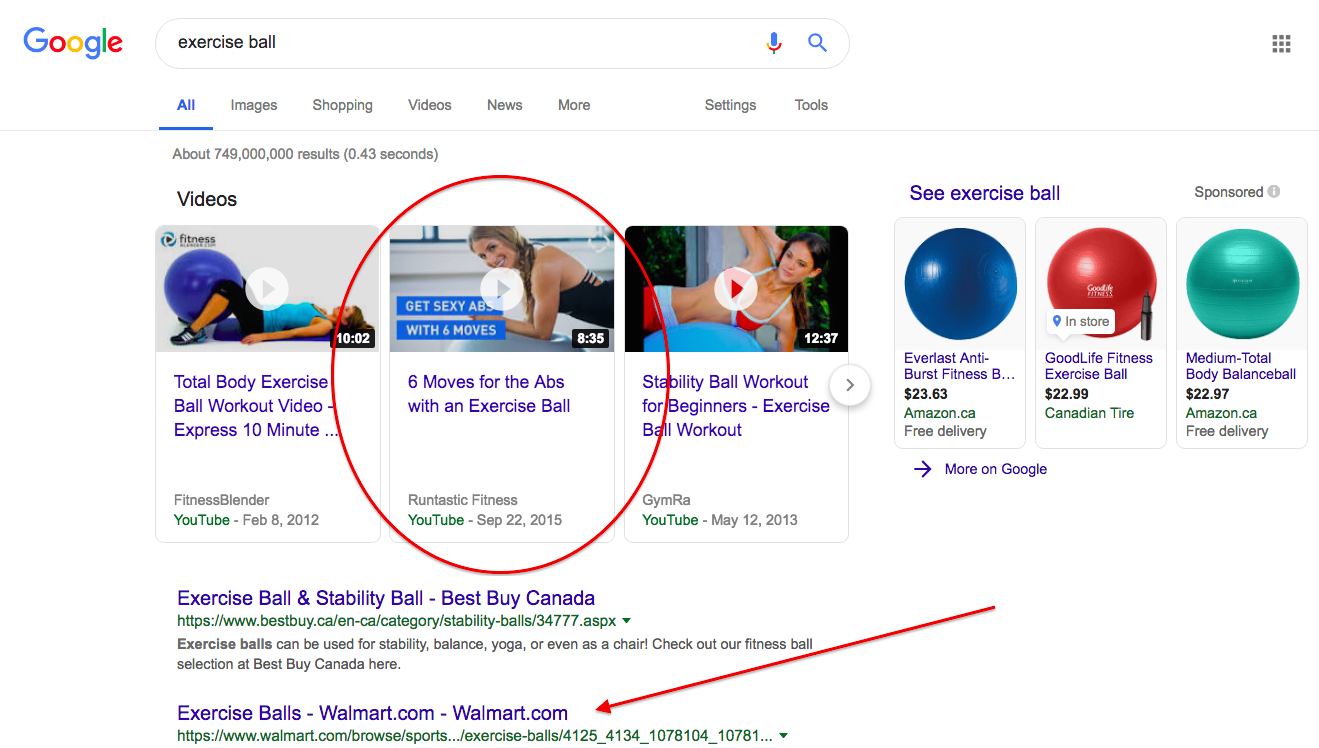Open the Settings menu

730,105
